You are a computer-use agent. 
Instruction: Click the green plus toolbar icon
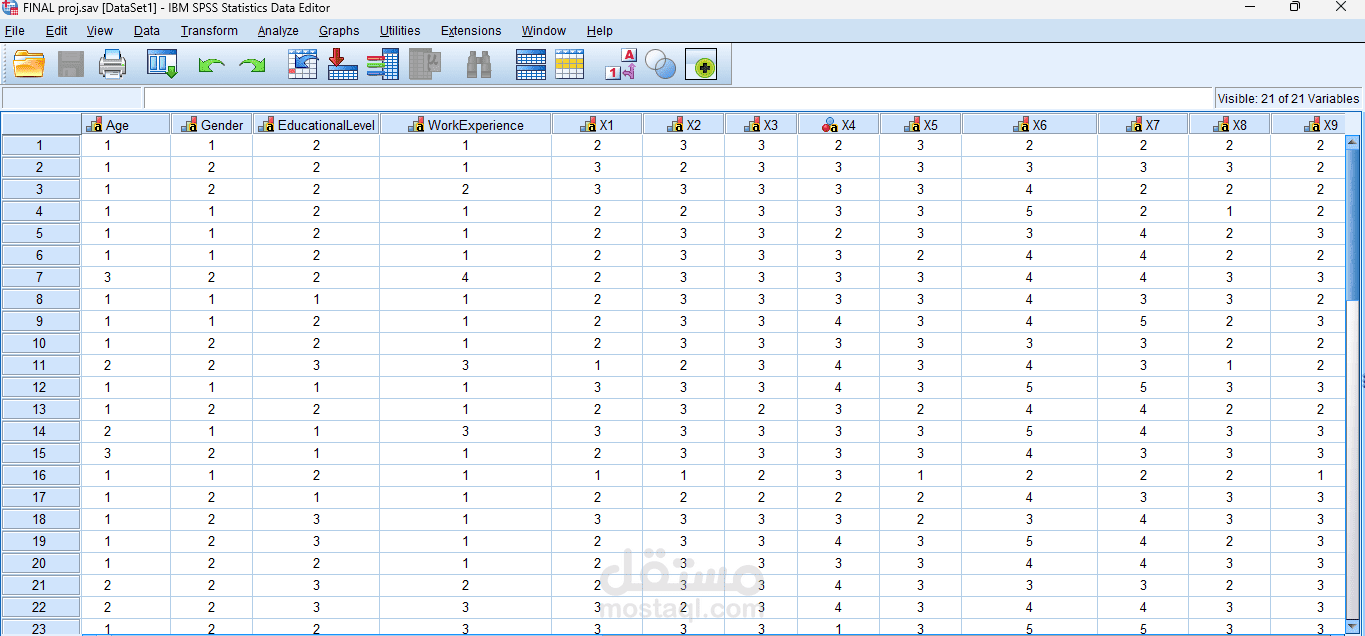click(x=701, y=66)
